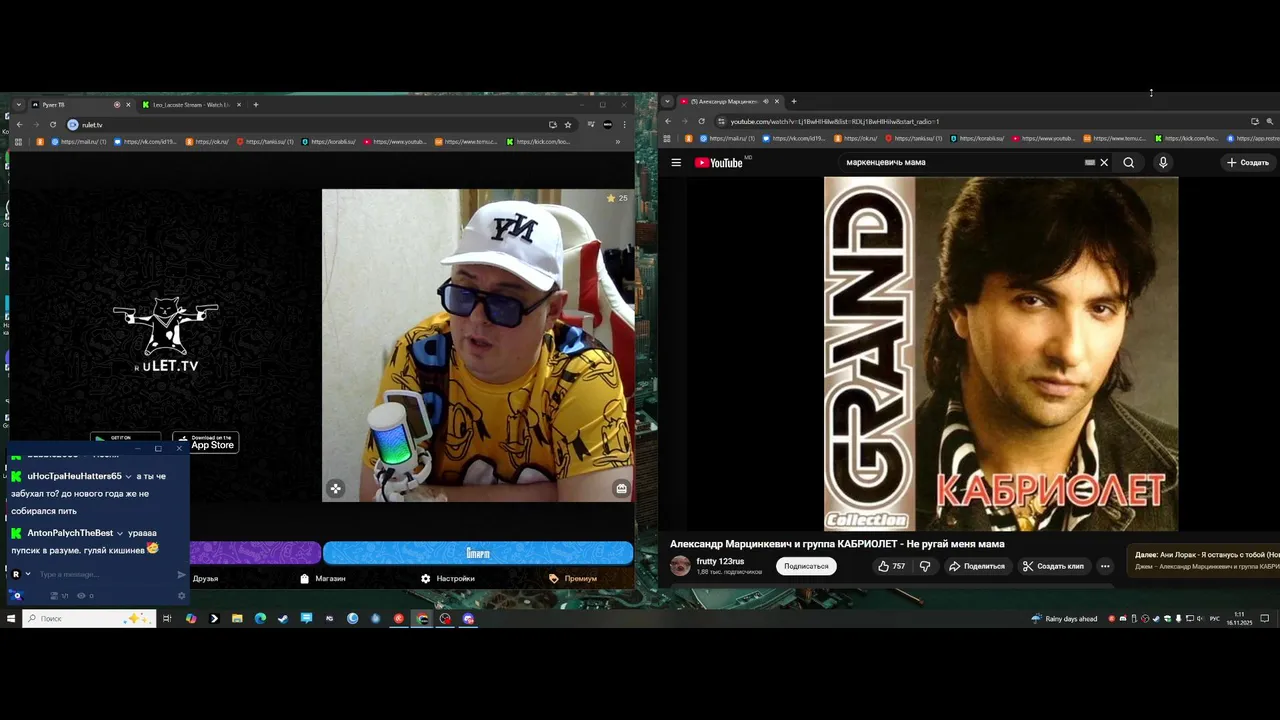Open Steam from the taskbar
This screenshot has height=720, width=1280.
pyautogui.click(x=283, y=619)
